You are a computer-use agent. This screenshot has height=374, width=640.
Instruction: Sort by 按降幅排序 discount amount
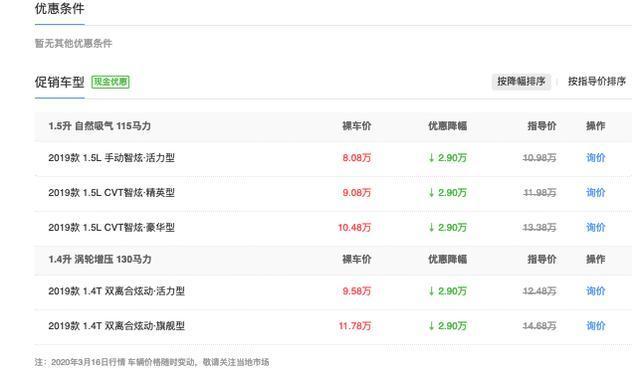[521, 82]
